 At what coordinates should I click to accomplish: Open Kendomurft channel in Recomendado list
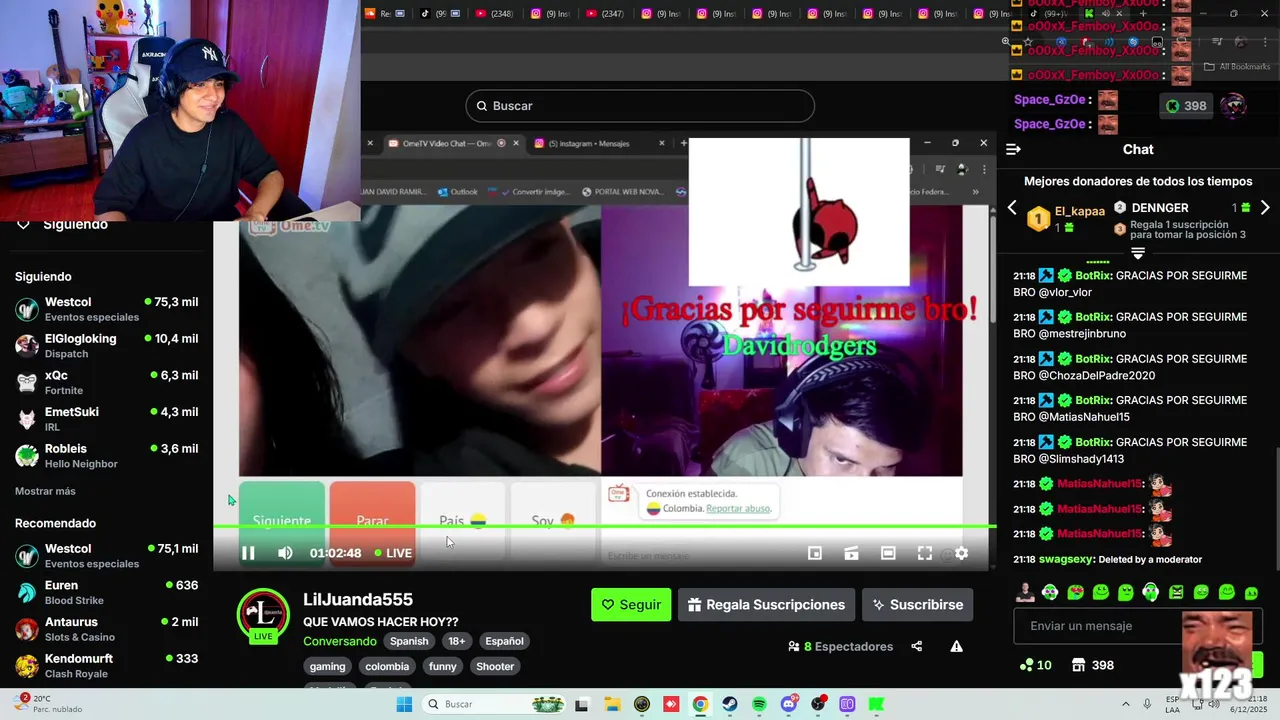point(106,665)
